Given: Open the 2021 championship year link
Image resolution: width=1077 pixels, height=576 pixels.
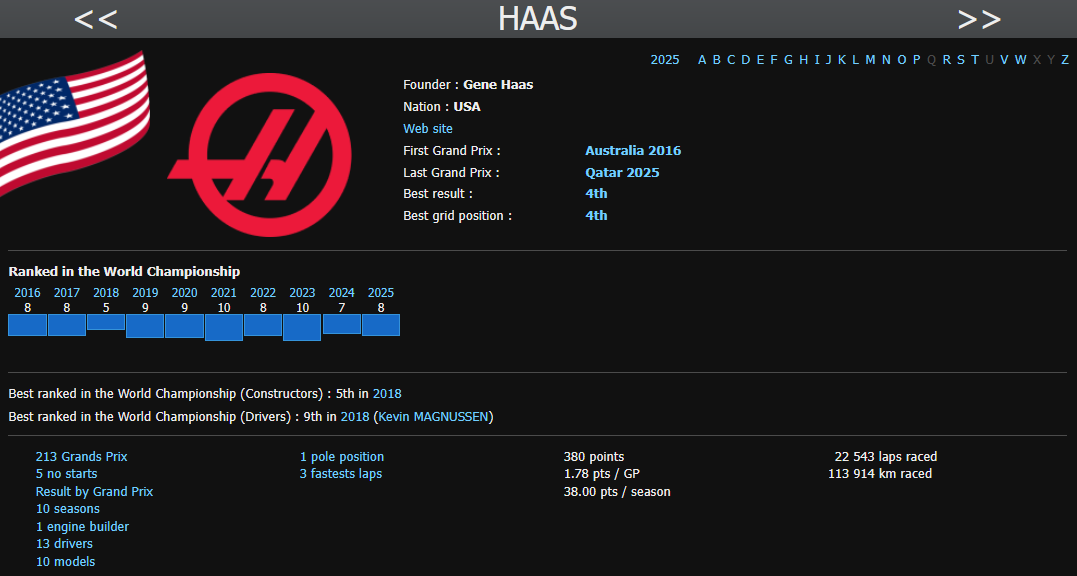Looking at the screenshot, I should coord(223,293).
